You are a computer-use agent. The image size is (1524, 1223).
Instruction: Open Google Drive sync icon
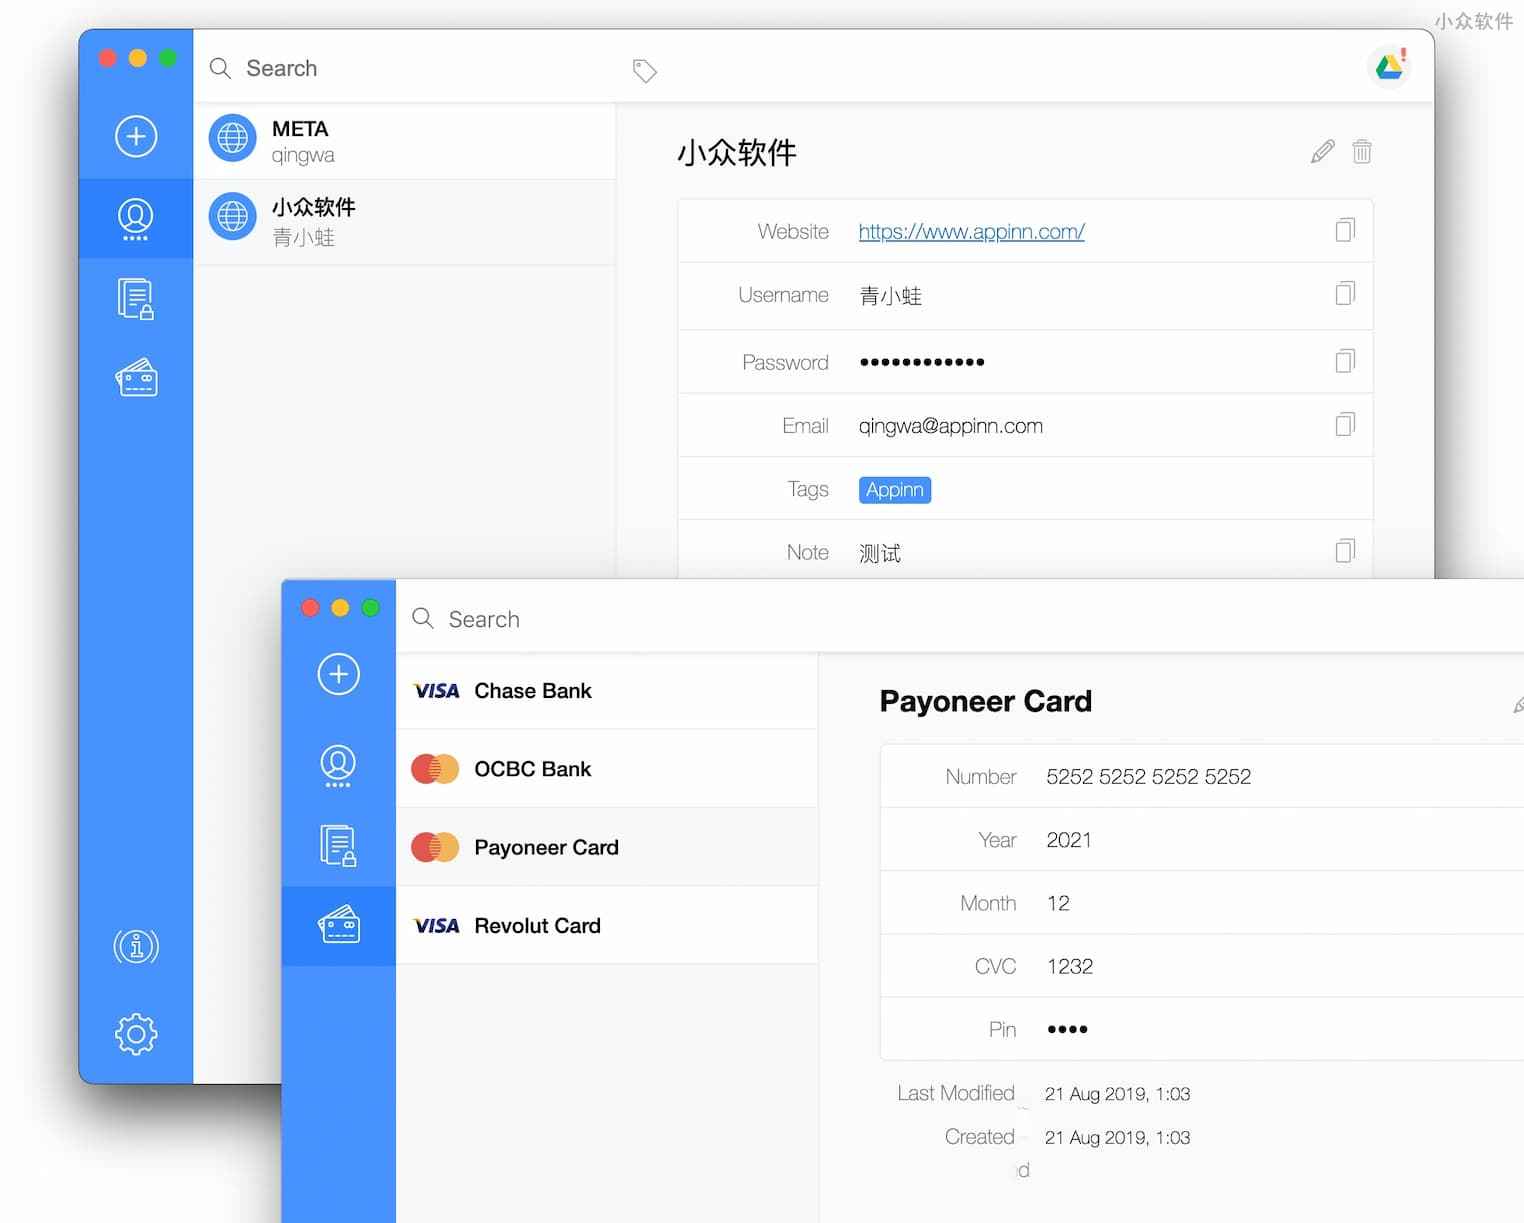tap(1389, 67)
